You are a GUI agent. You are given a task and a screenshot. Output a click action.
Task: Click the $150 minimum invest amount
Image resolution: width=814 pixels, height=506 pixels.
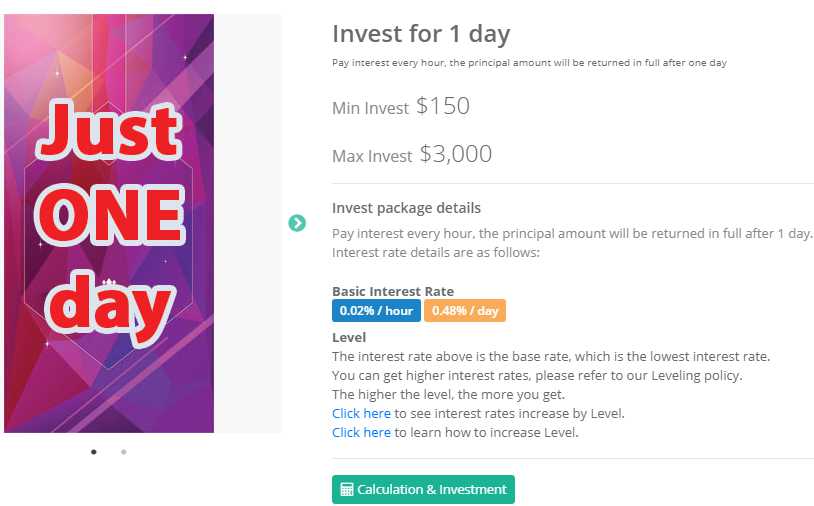(x=443, y=106)
